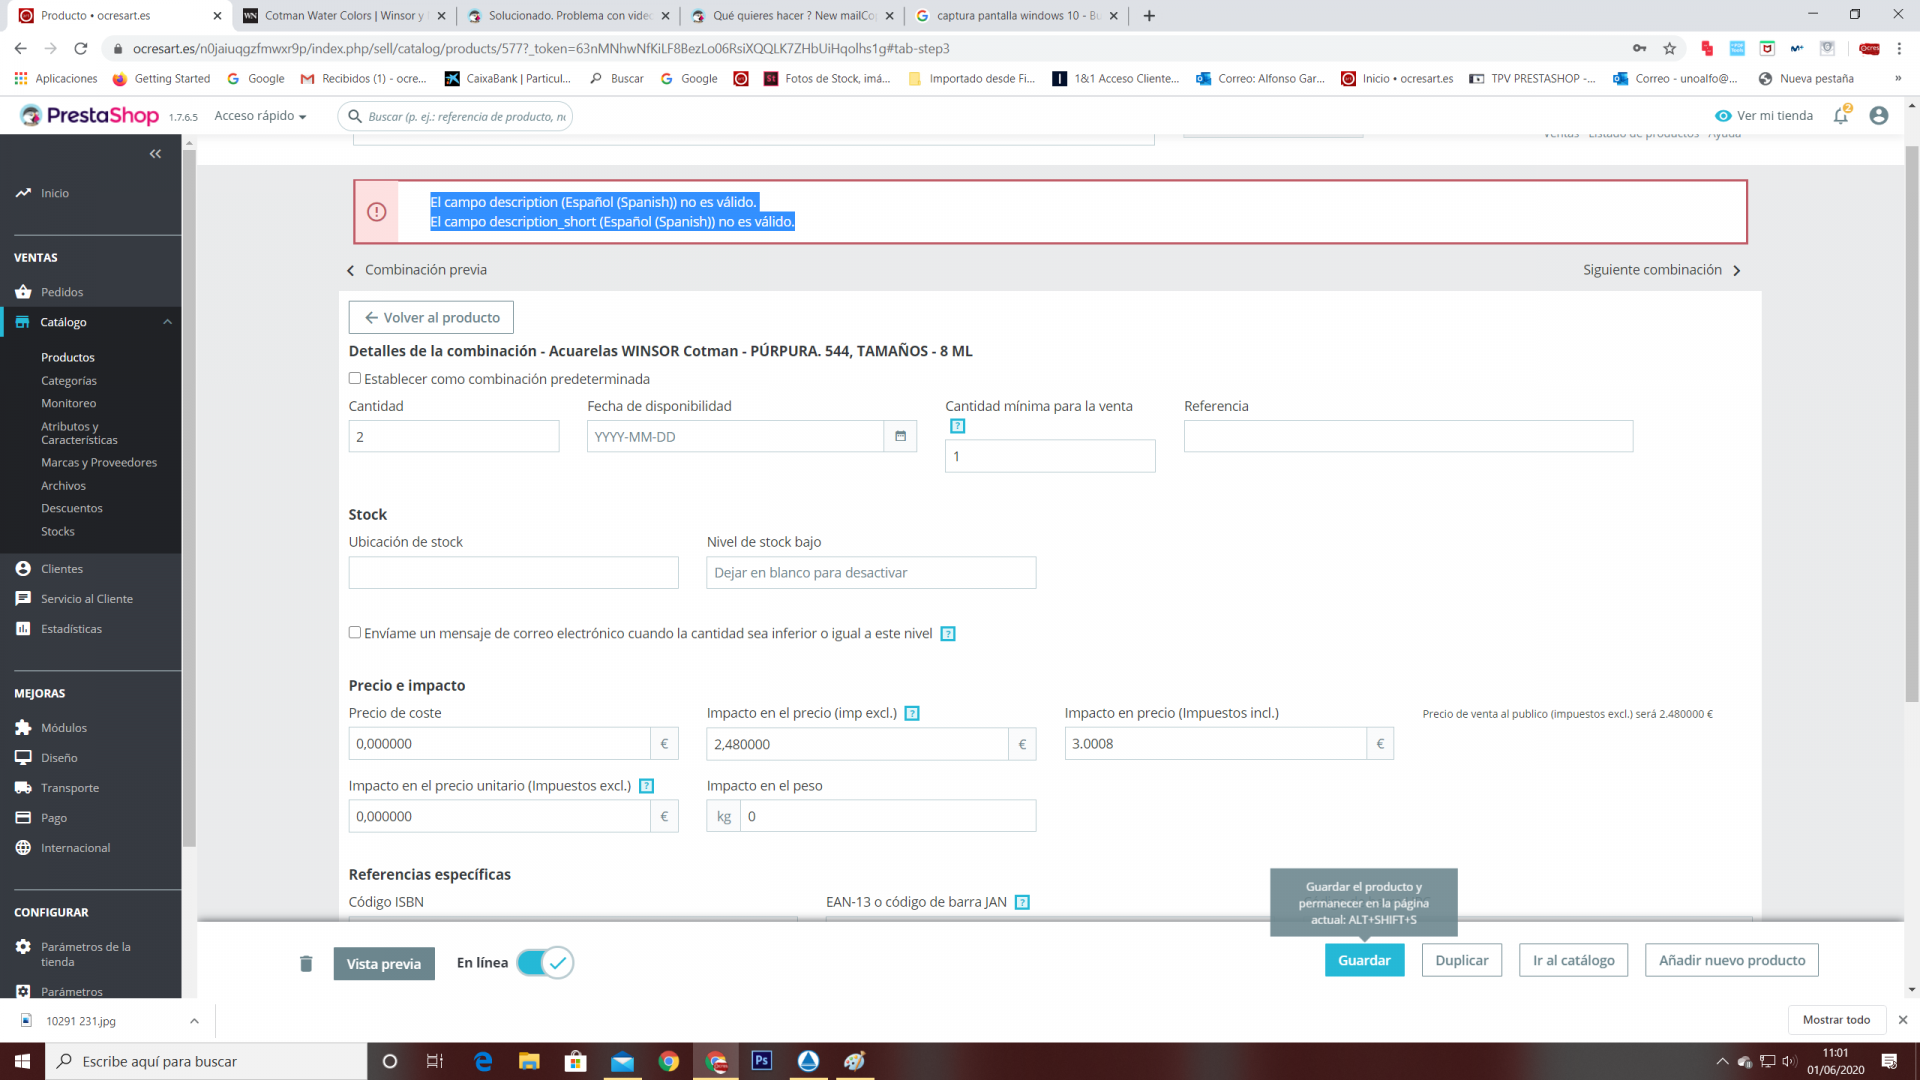Click the employee profile avatar icon

point(1879,116)
